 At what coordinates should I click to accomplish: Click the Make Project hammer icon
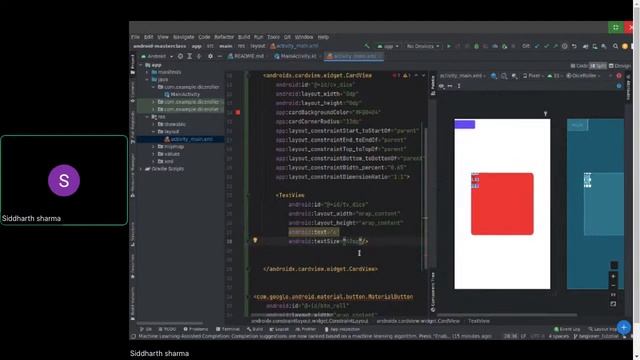(367, 47)
